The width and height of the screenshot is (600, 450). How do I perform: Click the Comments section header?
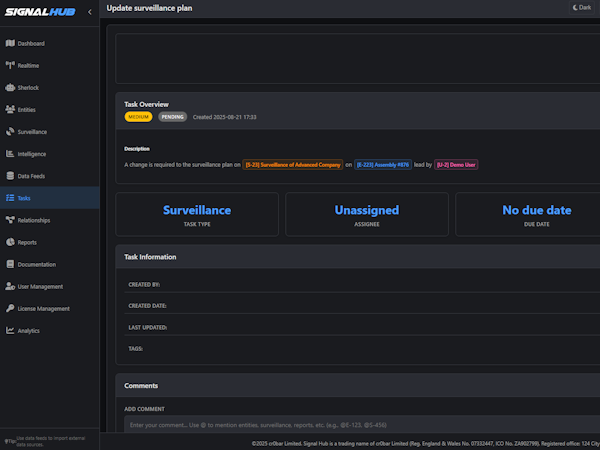[358, 385]
